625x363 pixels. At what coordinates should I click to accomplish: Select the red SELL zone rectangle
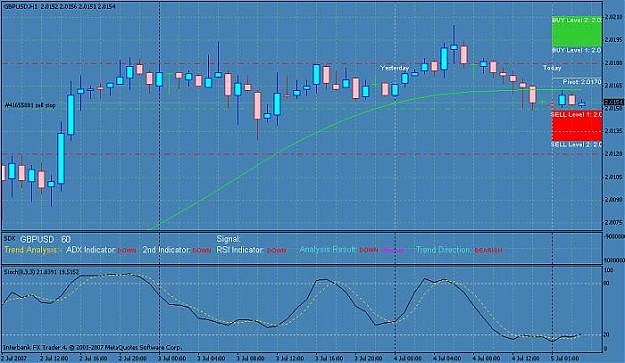(576, 126)
